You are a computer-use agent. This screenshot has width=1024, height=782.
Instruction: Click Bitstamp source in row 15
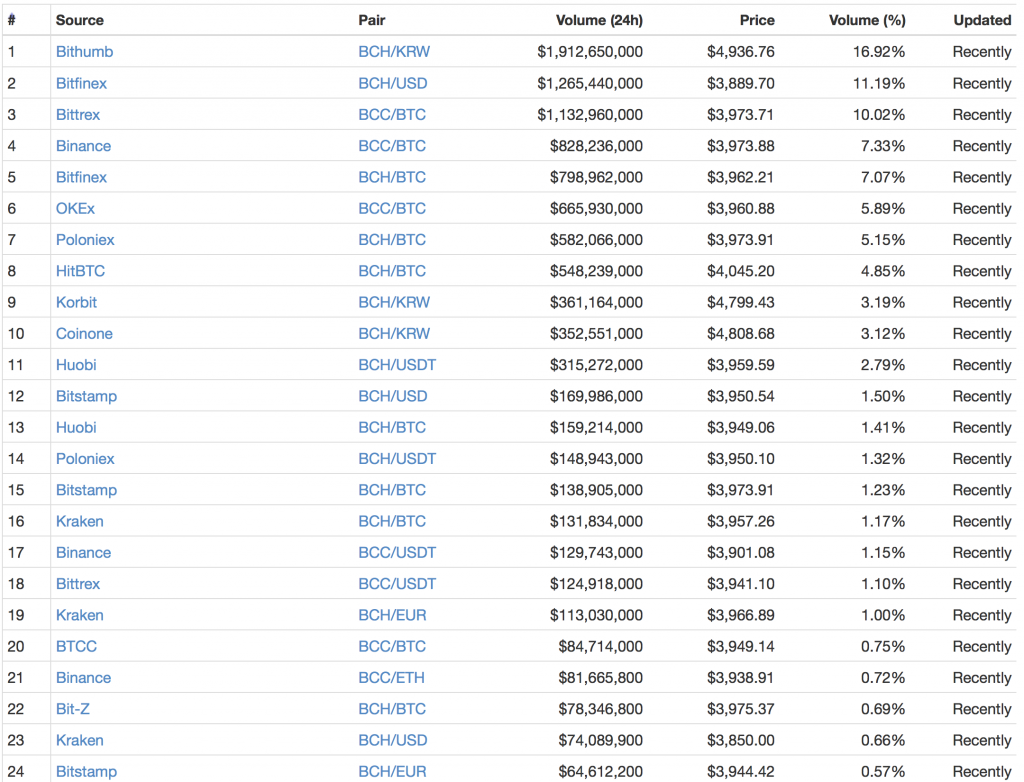point(86,491)
